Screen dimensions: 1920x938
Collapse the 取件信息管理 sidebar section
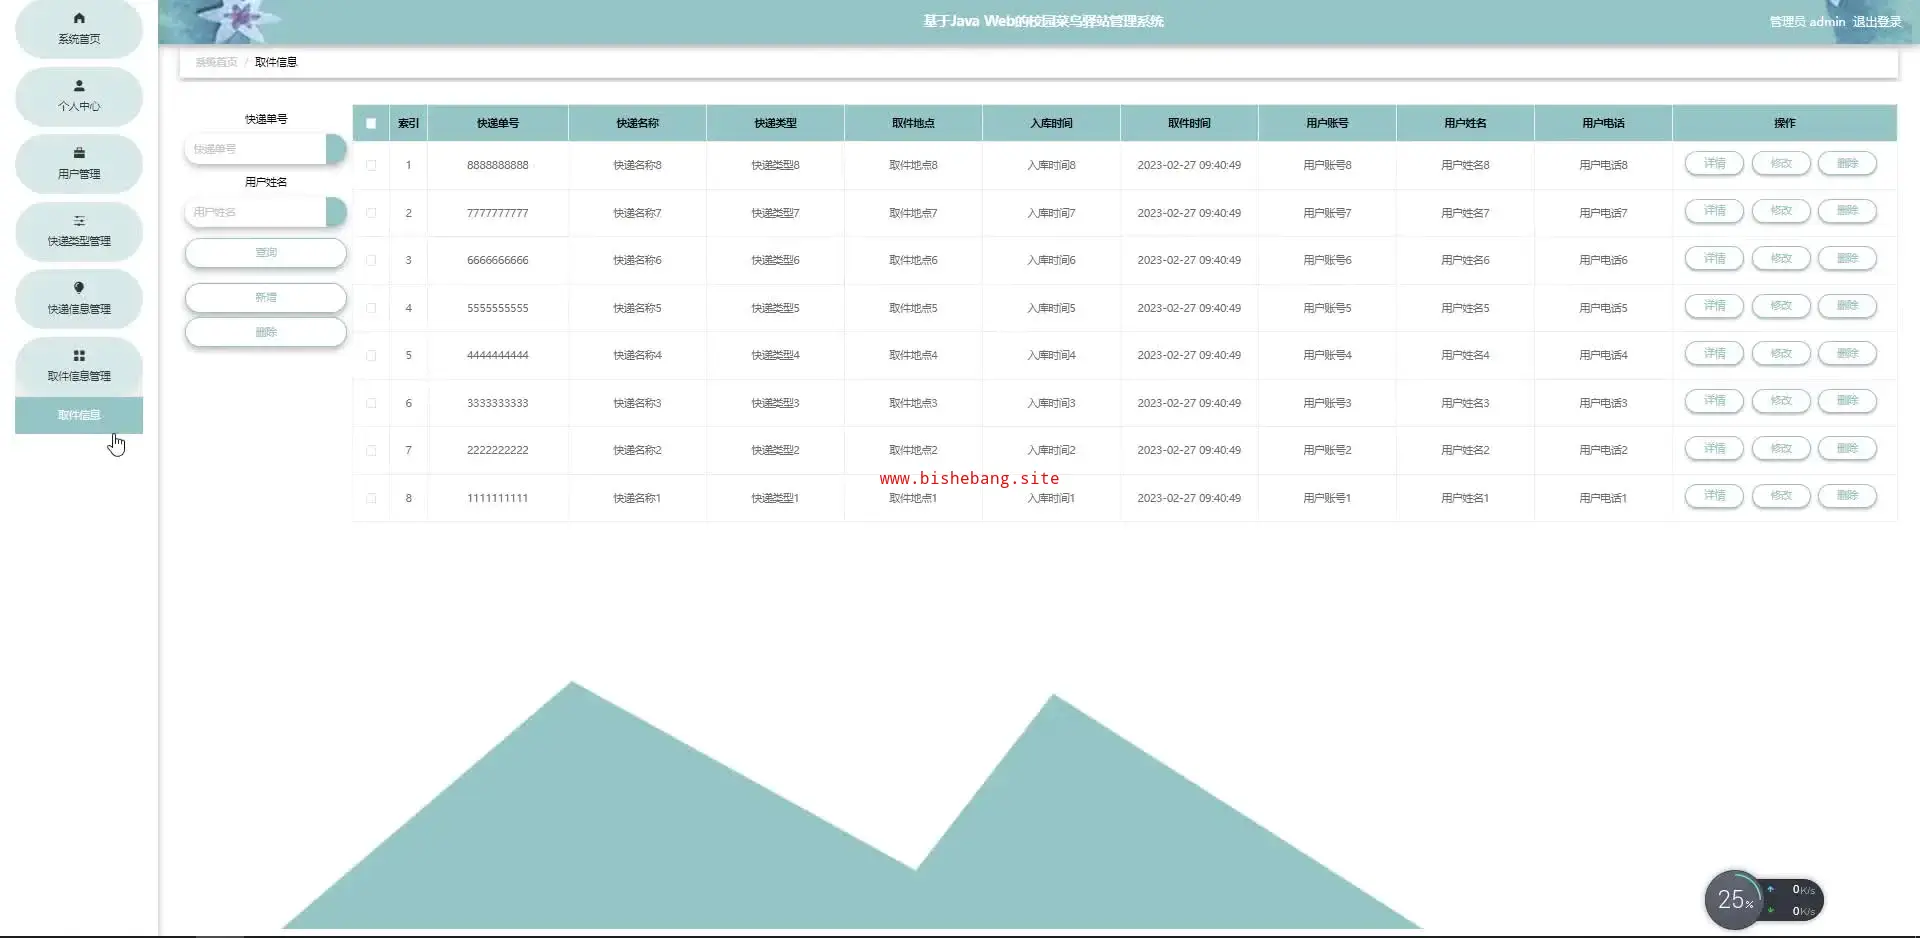click(x=79, y=366)
